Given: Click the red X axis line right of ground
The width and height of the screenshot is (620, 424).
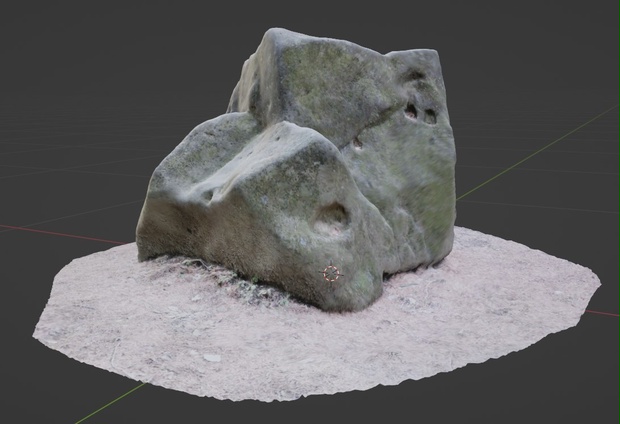Looking at the screenshot, I should point(603,313).
